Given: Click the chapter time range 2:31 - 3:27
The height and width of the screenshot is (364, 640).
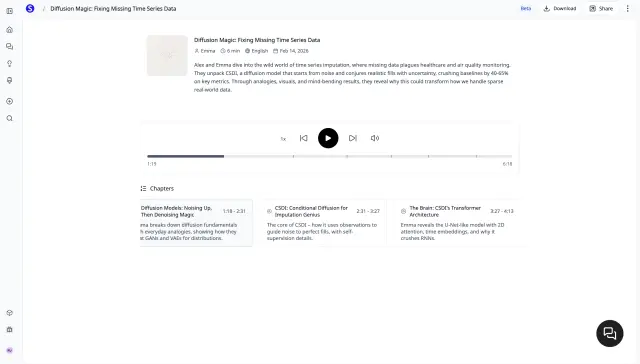Looking at the screenshot, I should click(x=368, y=211).
